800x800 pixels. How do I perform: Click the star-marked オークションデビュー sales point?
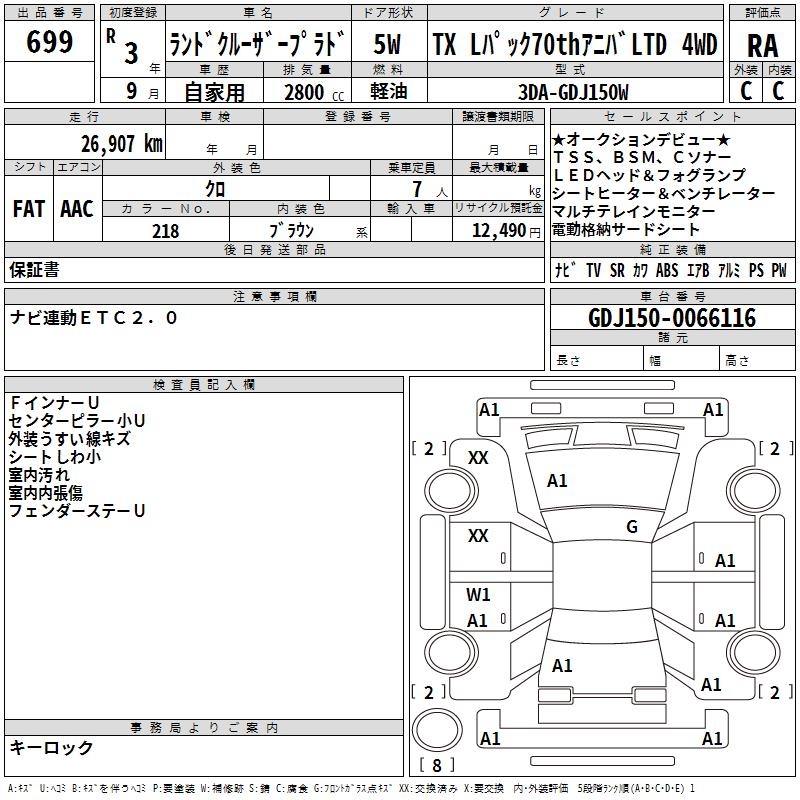[641, 140]
